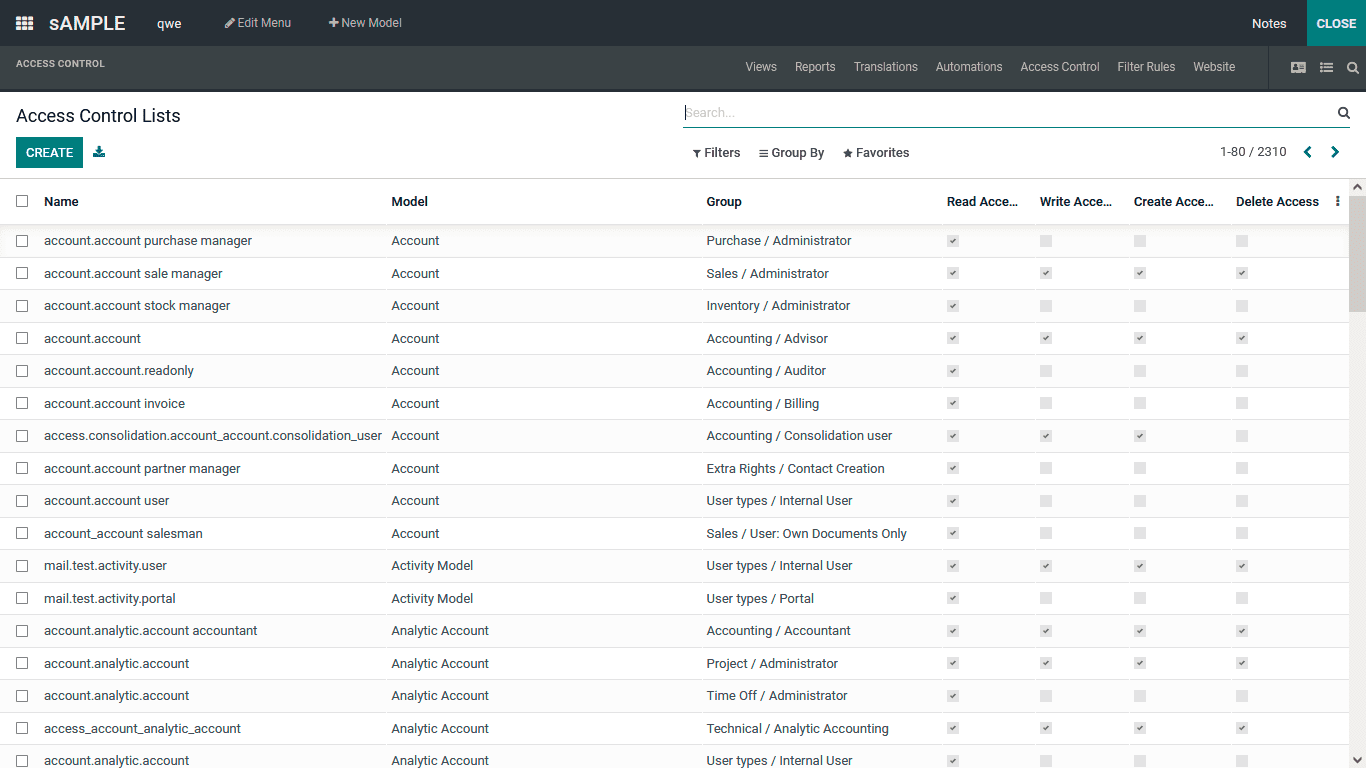Open the Filters dropdown

(x=716, y=152)
